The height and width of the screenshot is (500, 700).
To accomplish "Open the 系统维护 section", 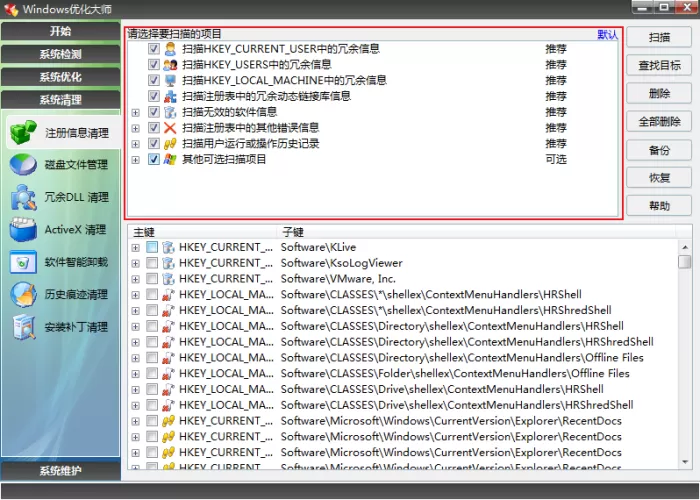I will pos(61,471).
